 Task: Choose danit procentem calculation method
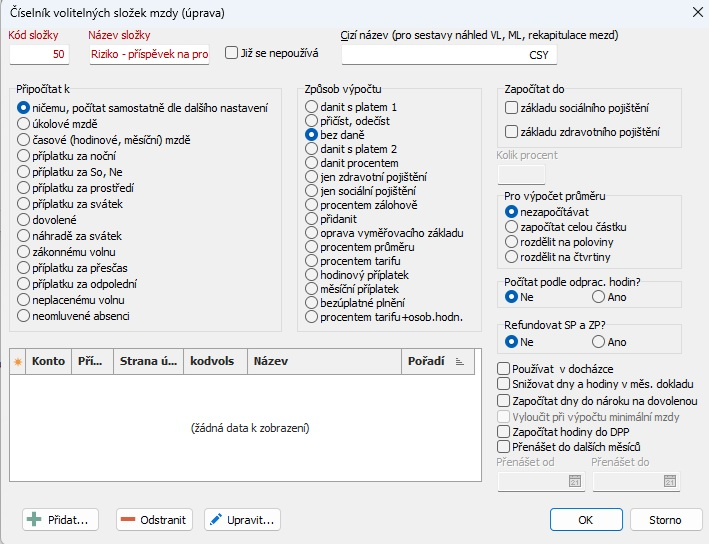click(x=312, y=163)
